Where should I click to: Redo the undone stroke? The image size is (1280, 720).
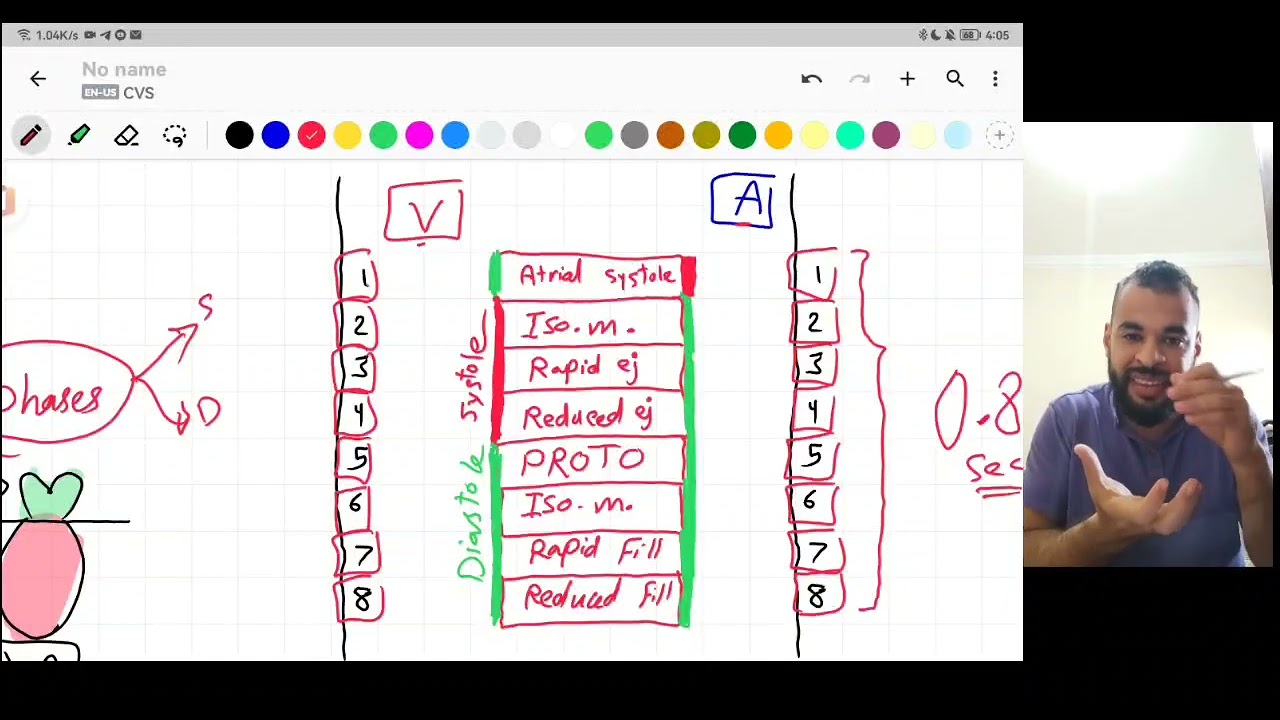click(x=859, y=79)
